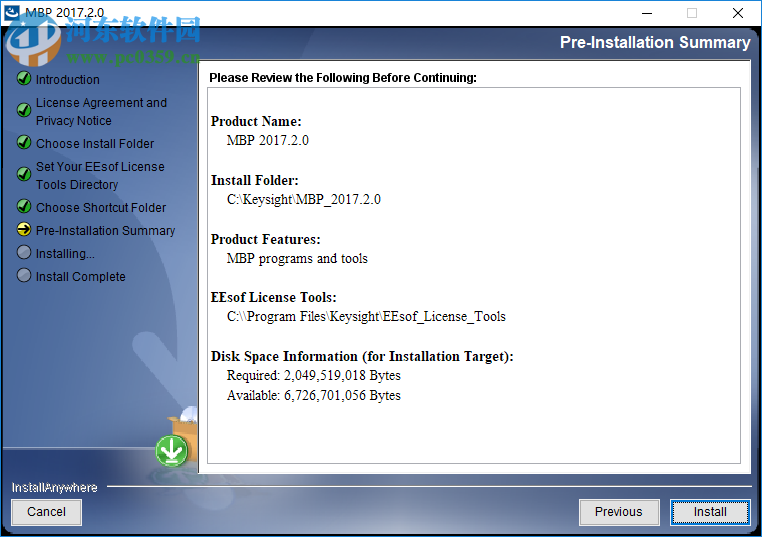Cancel the installation
The width and height of the screenshot is (762, 537).
pyautogui.click(x=46, y=512)
